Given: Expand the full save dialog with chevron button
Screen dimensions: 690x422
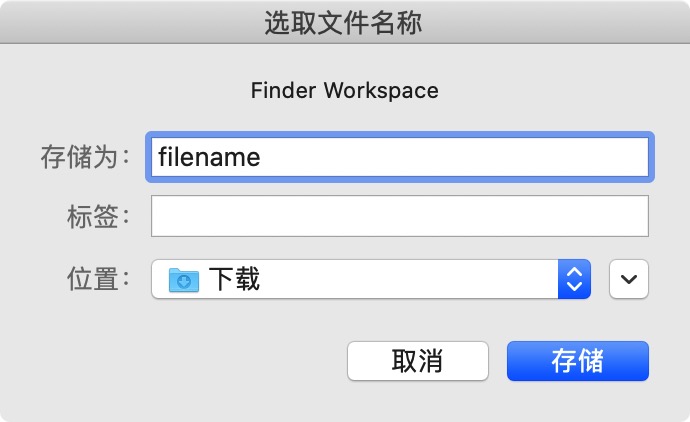Looking at the screenshot, I should [629, 279].
